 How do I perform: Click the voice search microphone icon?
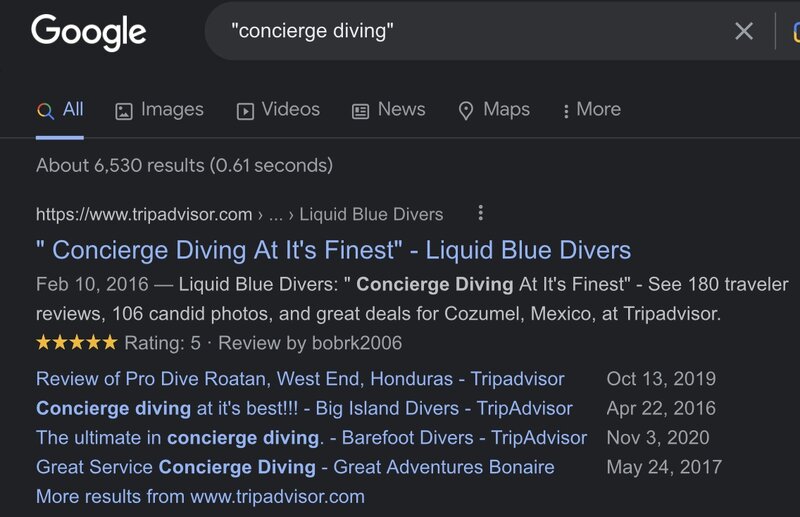tap(792, 32)
